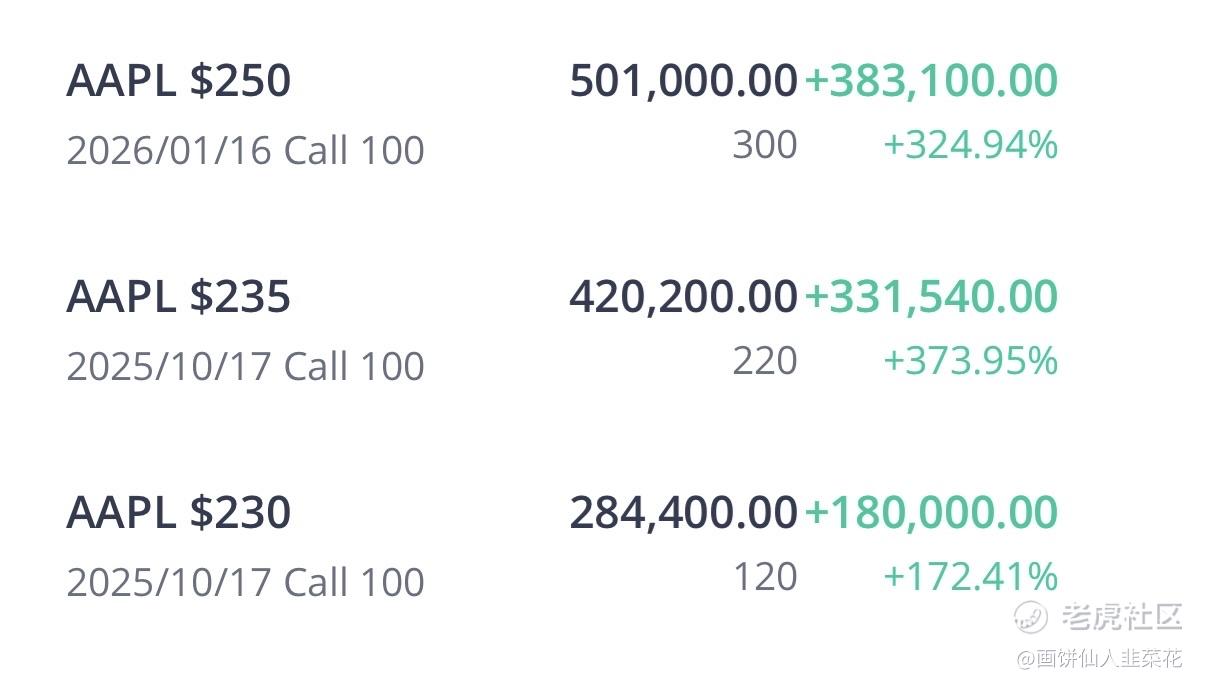Viewport: 1206px width, 686px height.
Task: Open the @画饼仙人韭菜花 username watermark
Action: [1099, 658]
